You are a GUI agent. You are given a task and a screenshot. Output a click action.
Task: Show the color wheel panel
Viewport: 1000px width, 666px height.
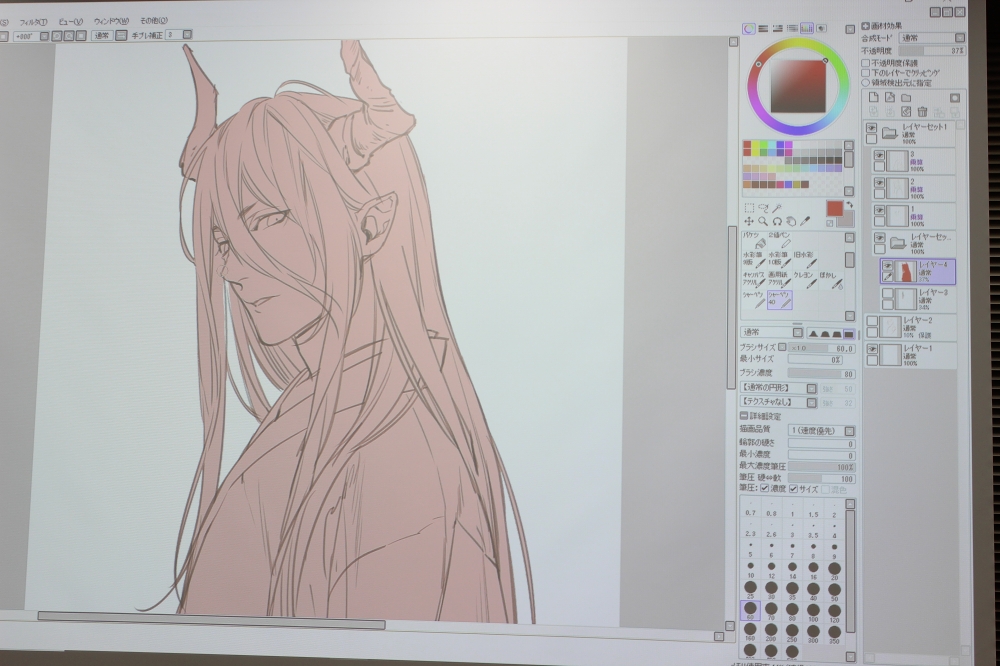[x=749, y=29]
